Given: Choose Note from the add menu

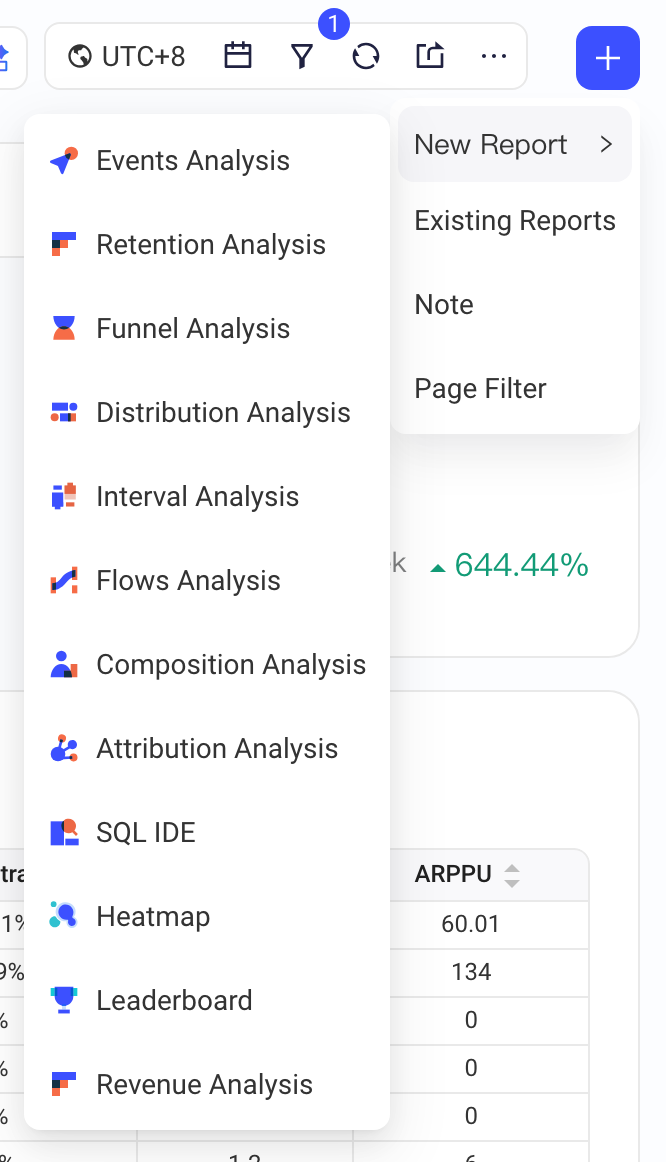Looking at the screenshot, I should [515, 304].
